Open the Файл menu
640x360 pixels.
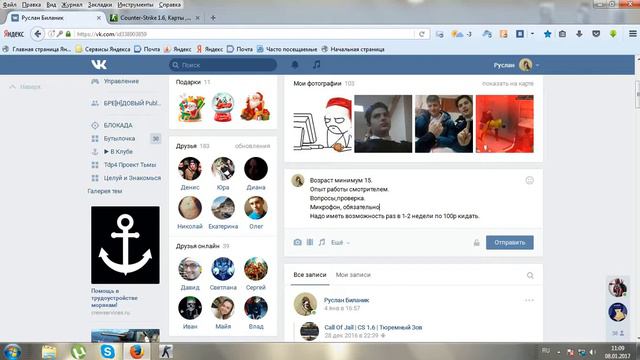9,5
